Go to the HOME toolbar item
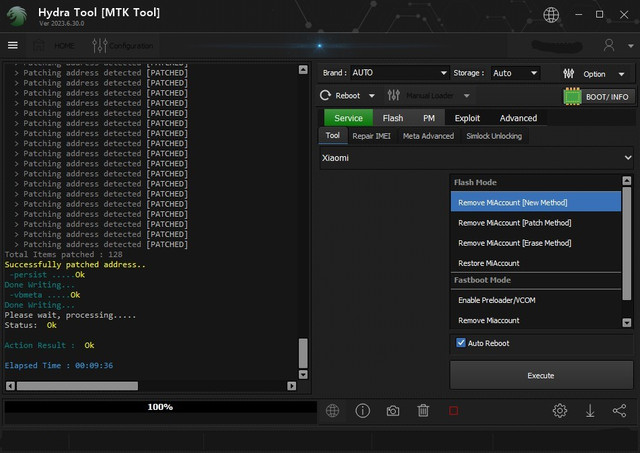640x453 pixels. point(53,45)
